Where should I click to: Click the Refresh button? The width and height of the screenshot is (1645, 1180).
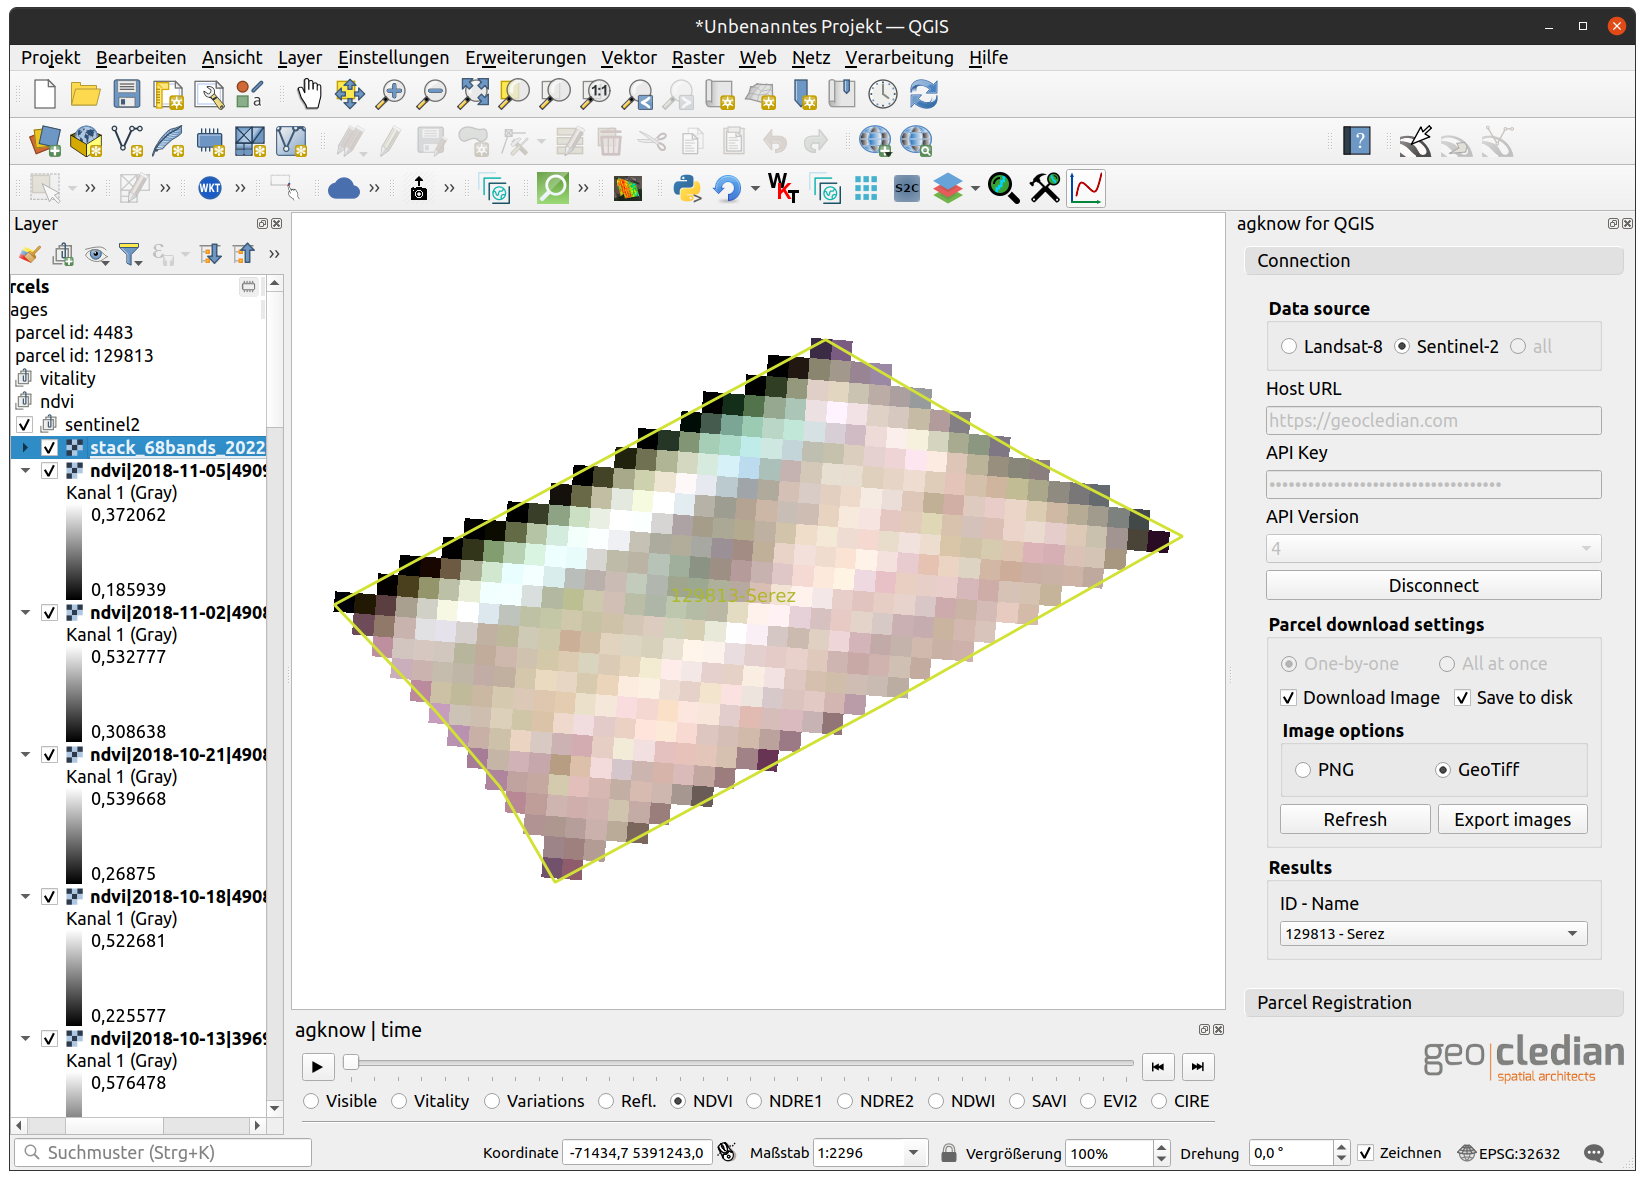point(1355,820)
